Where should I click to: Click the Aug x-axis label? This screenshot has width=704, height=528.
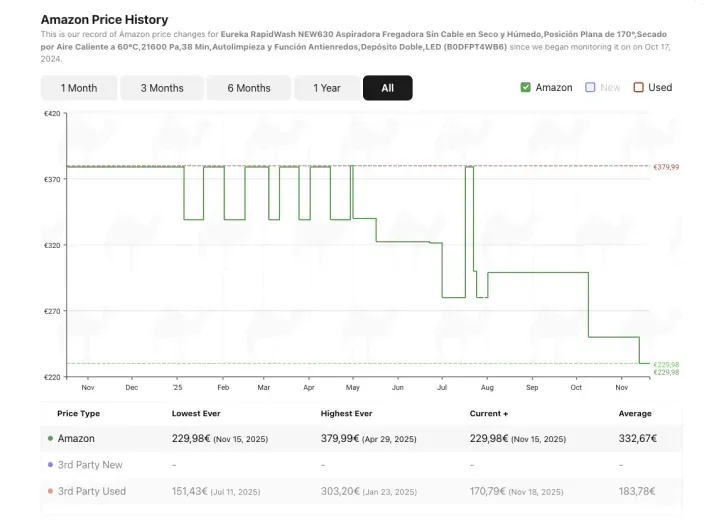click(487, 387)
